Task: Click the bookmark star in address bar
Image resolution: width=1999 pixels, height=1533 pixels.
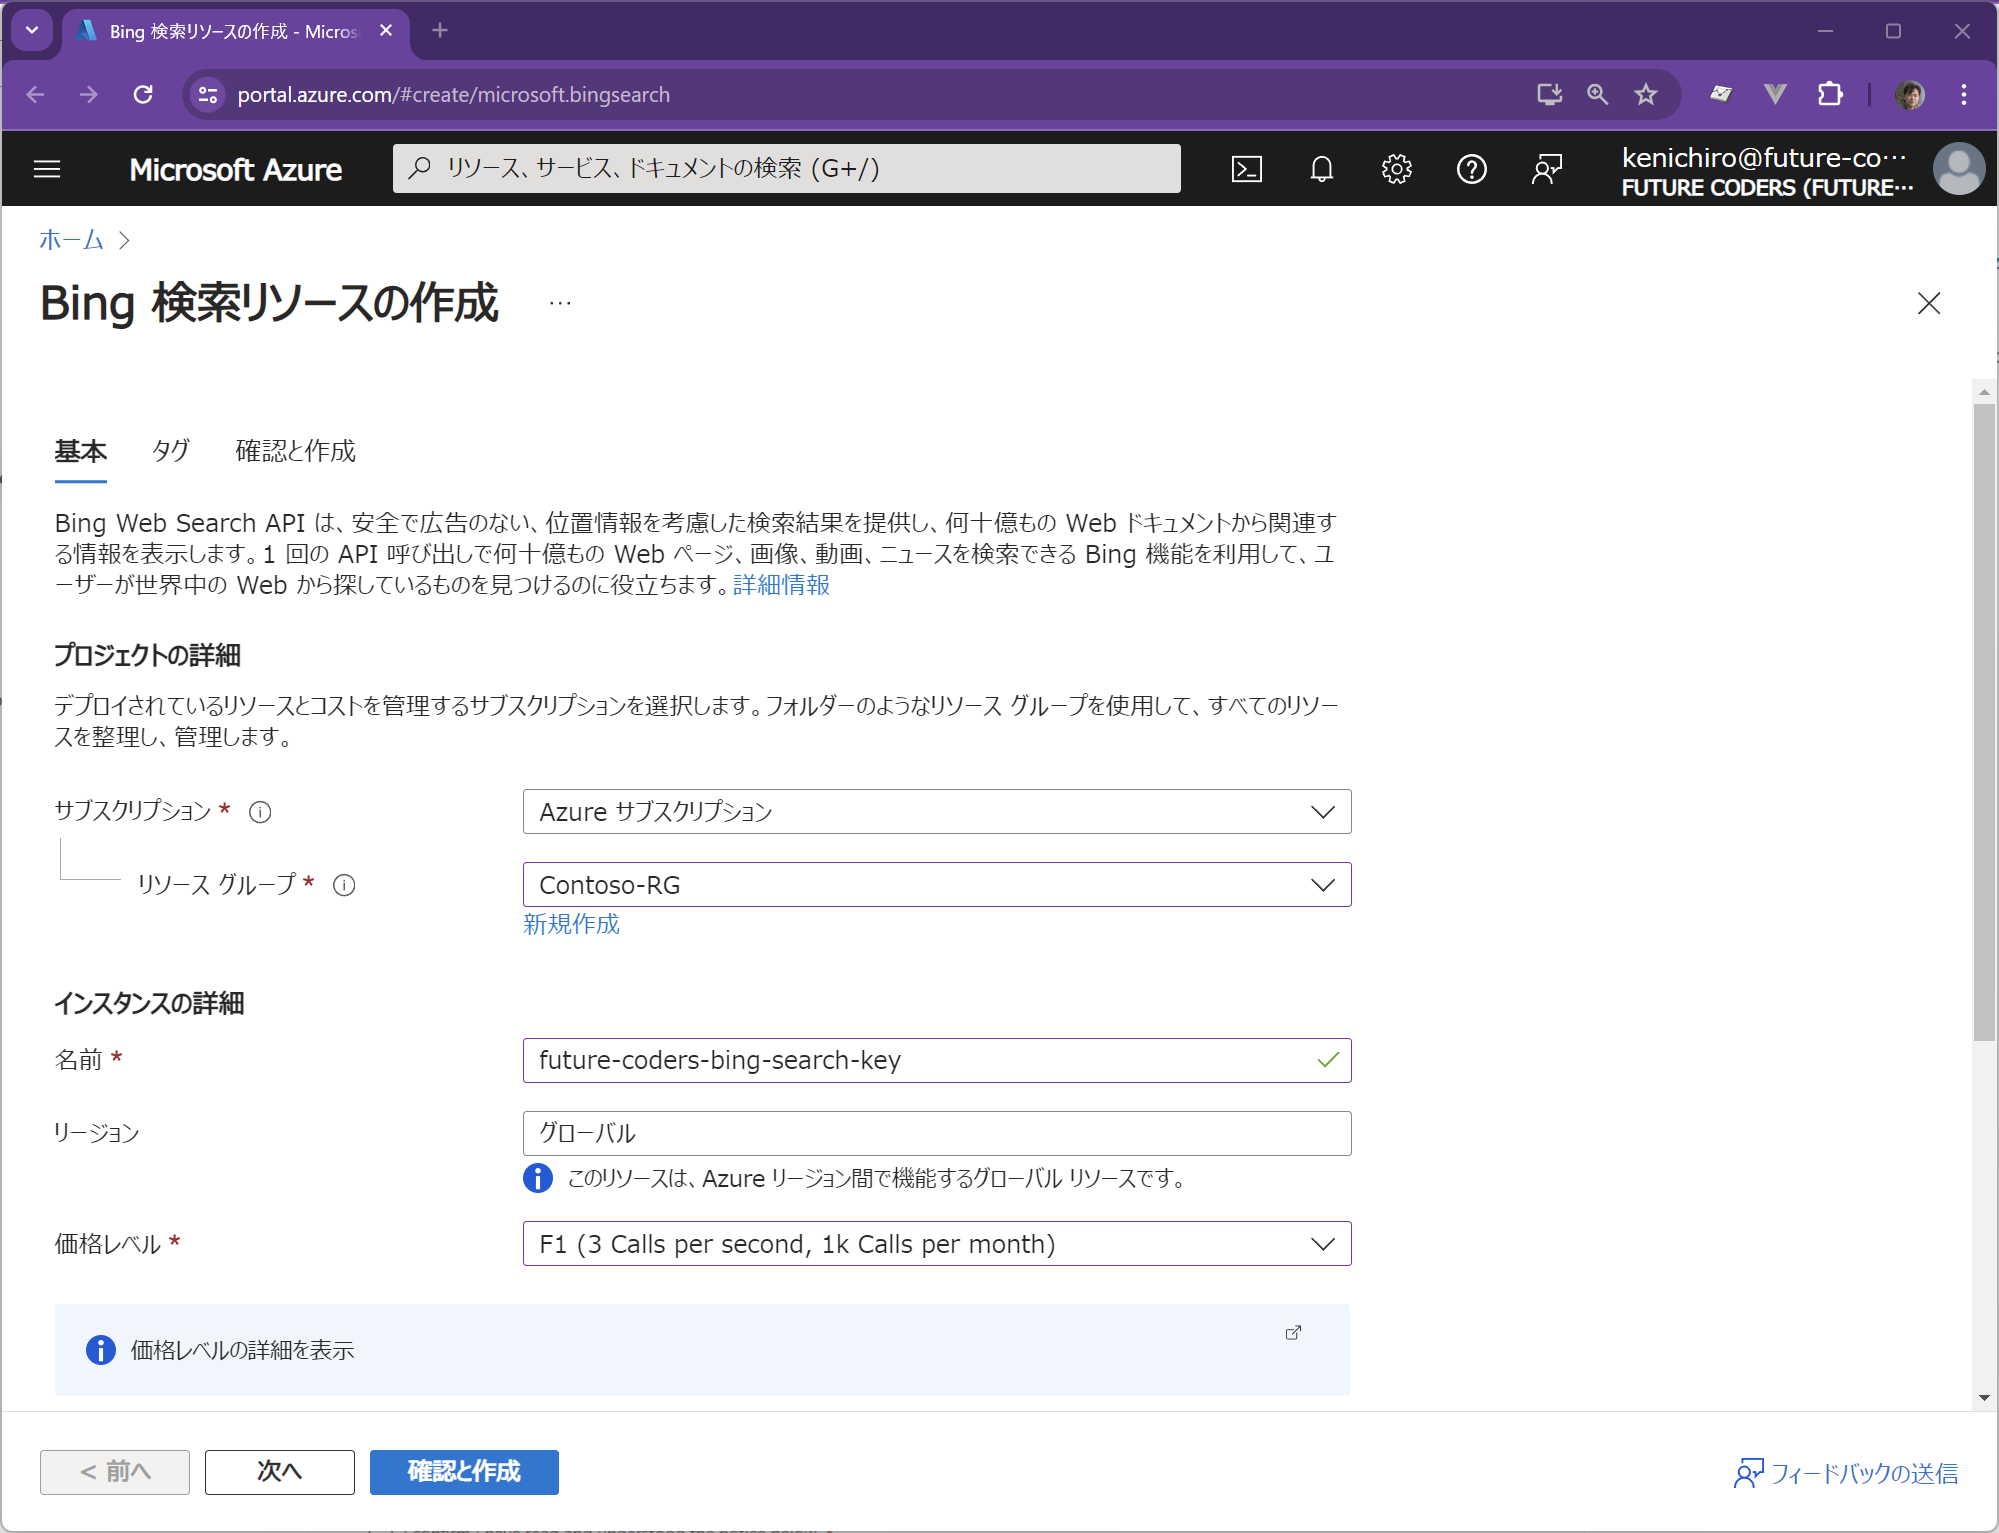Action: coord(1645,94)
